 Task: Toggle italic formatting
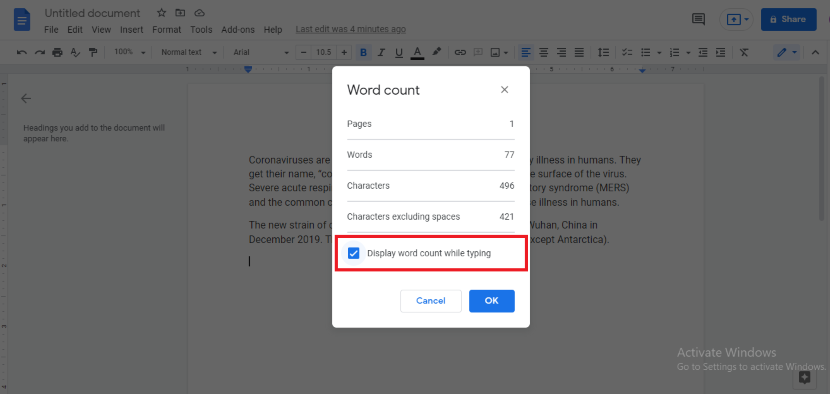tap(381, 52)
